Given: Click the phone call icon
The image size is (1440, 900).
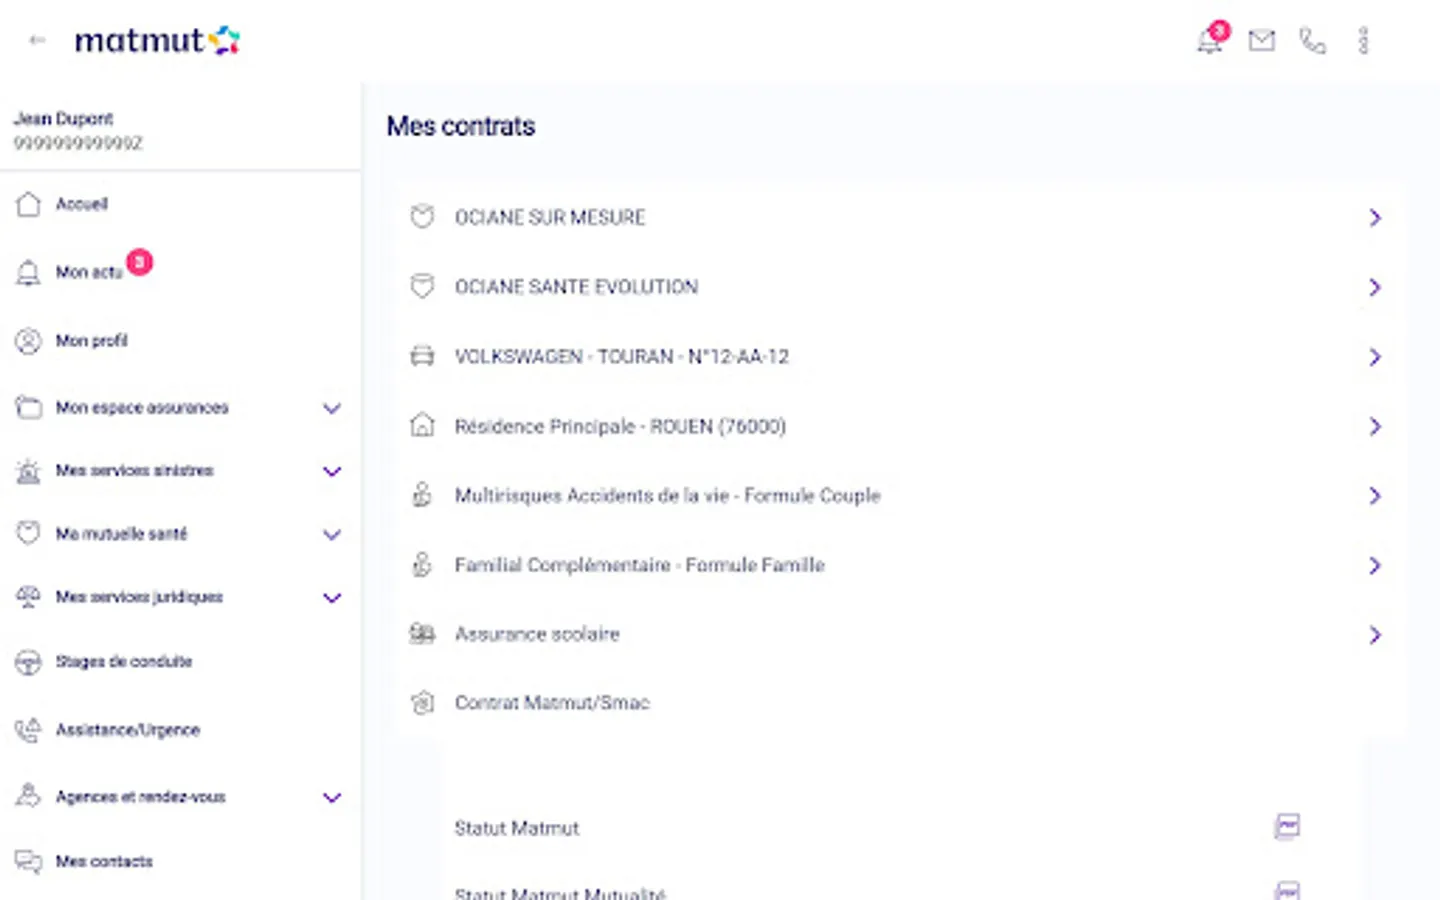Looking at the screenshot, I should [x=1312, y=41].
